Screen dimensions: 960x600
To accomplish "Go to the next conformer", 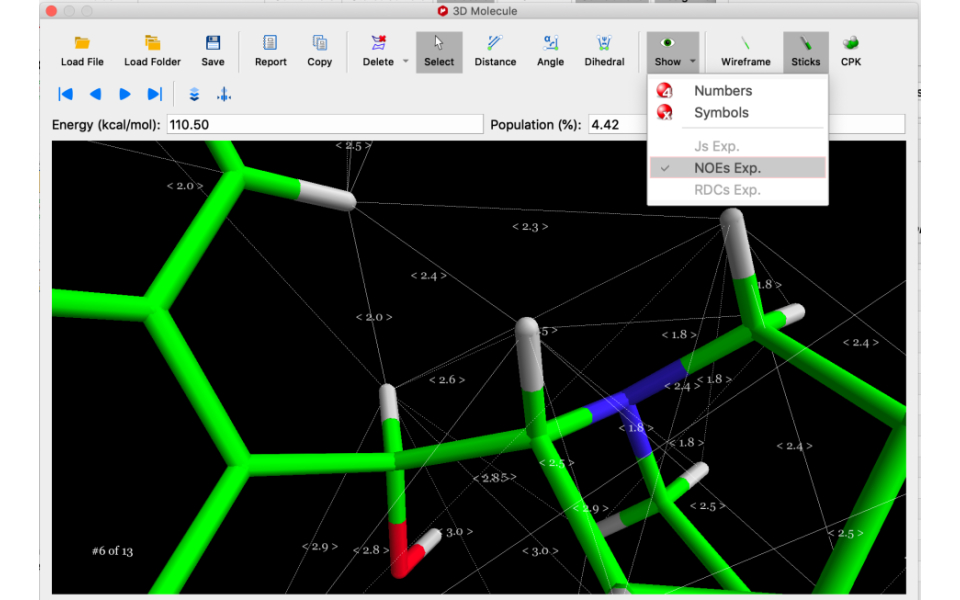I will 125,94.
